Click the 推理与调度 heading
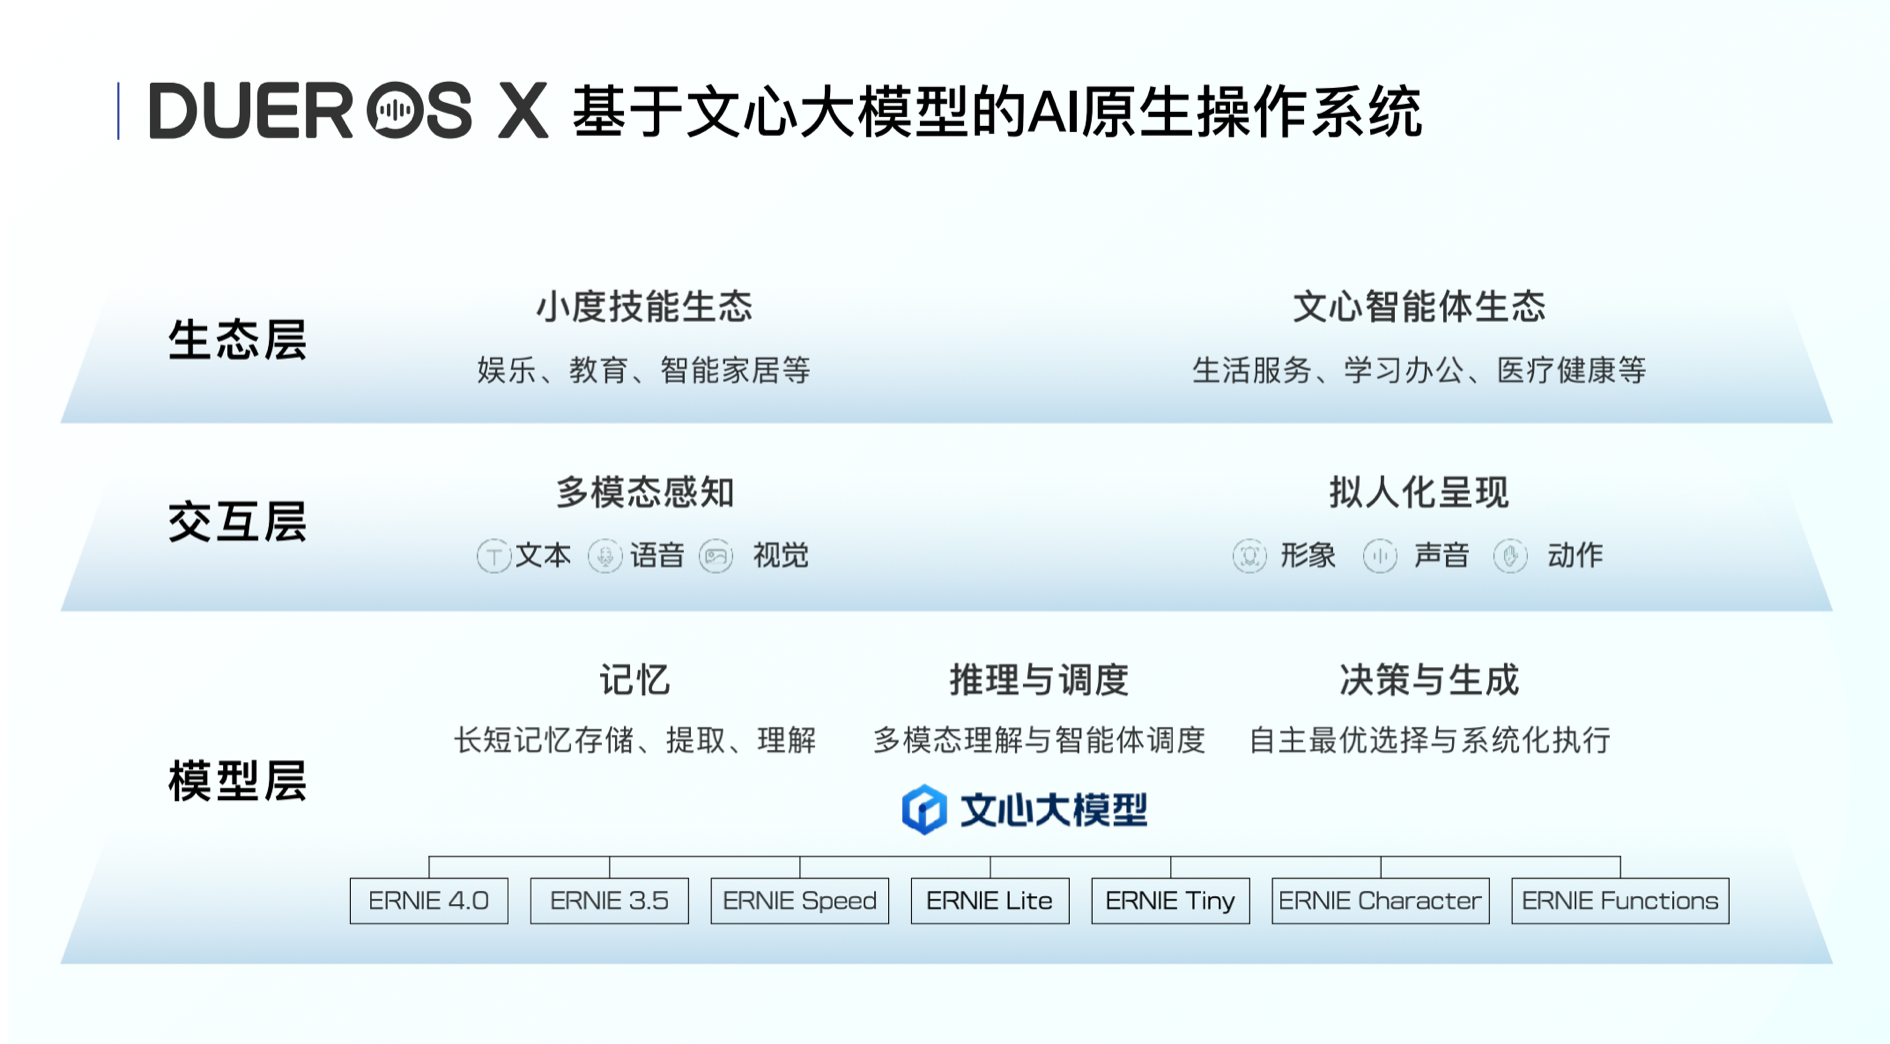Screen dimensions: 1890x1044 click(x=1039, y=681)
